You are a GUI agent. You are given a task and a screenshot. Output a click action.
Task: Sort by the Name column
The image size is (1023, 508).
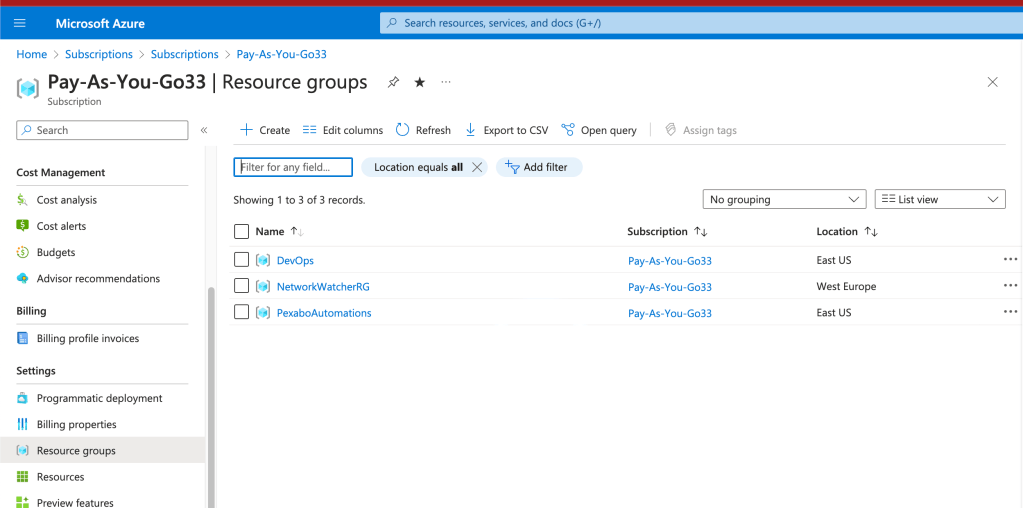coord(279,232)
